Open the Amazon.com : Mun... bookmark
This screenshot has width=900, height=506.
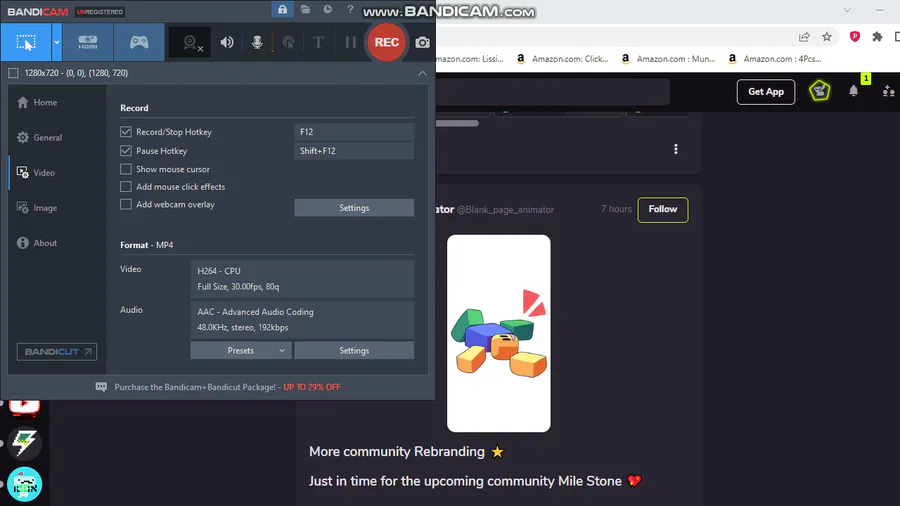[668, 59]
